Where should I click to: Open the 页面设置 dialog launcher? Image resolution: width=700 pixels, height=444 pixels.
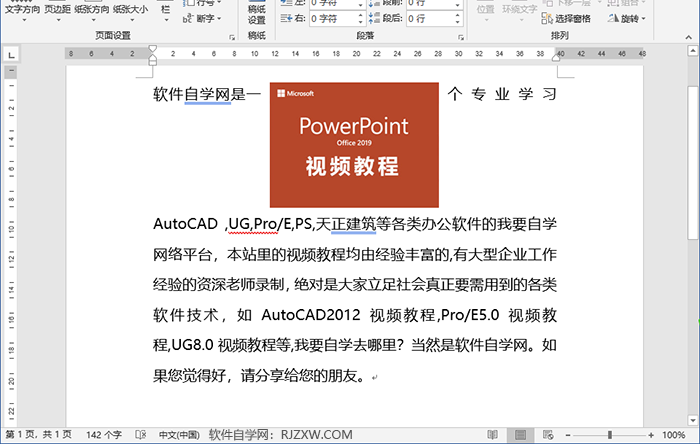point(232,37)
